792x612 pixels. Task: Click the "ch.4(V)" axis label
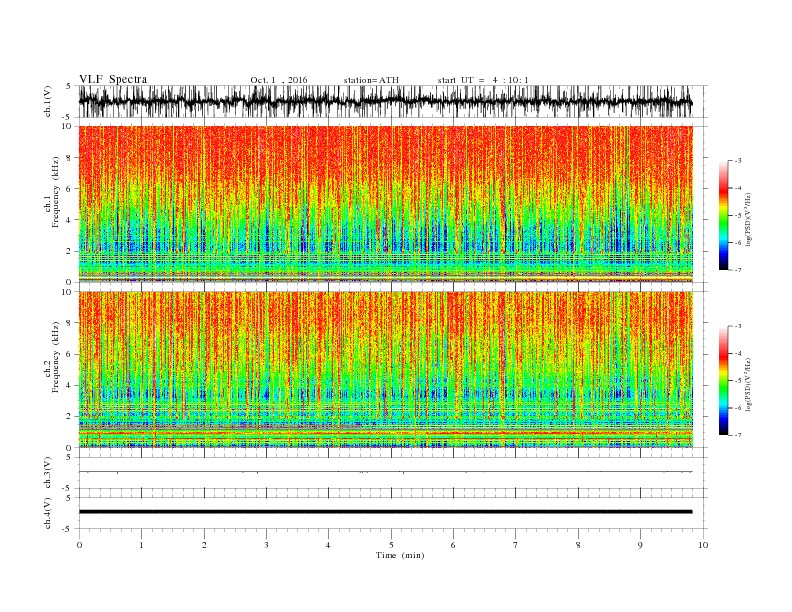tap(48, 513)
